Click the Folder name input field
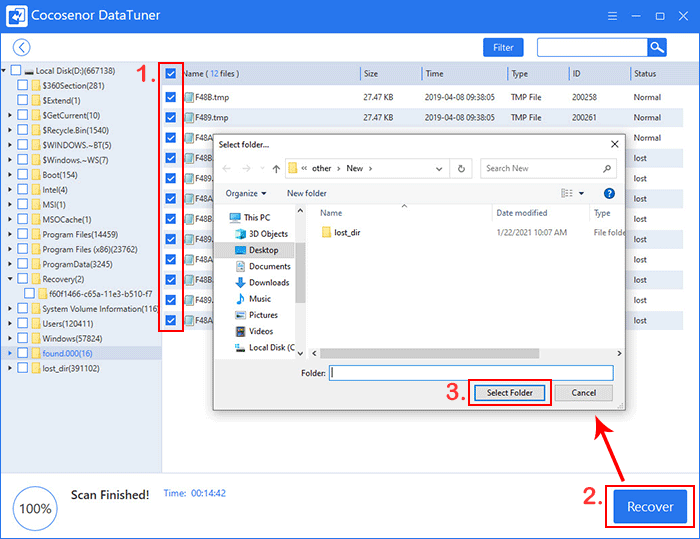Viewport: 700px width, 539px height. tap(471, 373)
